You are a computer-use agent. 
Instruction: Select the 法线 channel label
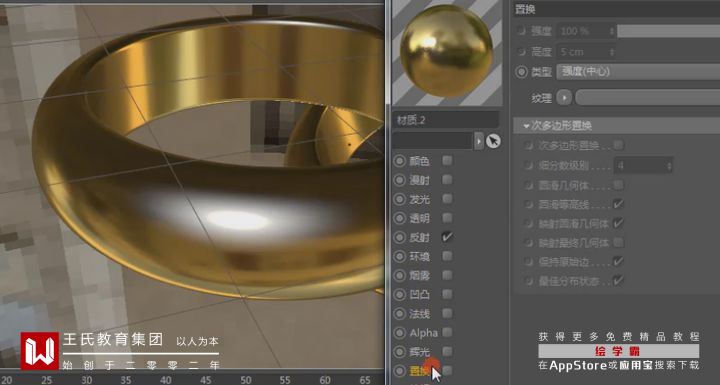(419, 314)
